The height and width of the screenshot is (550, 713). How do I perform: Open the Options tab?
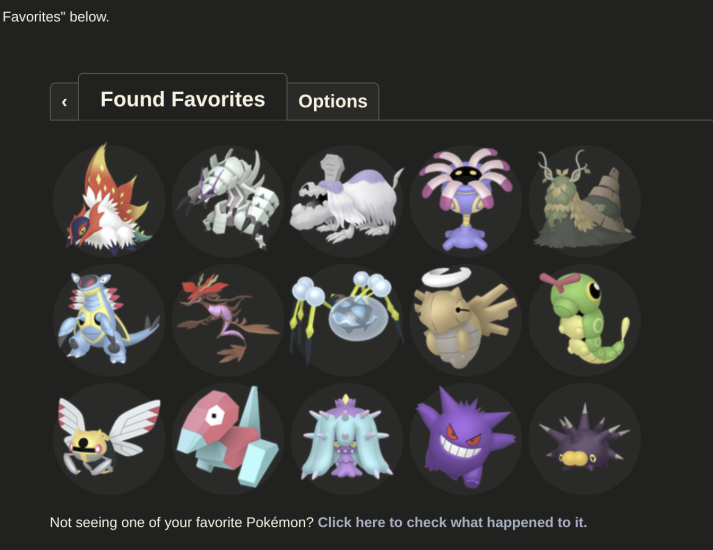332,101
